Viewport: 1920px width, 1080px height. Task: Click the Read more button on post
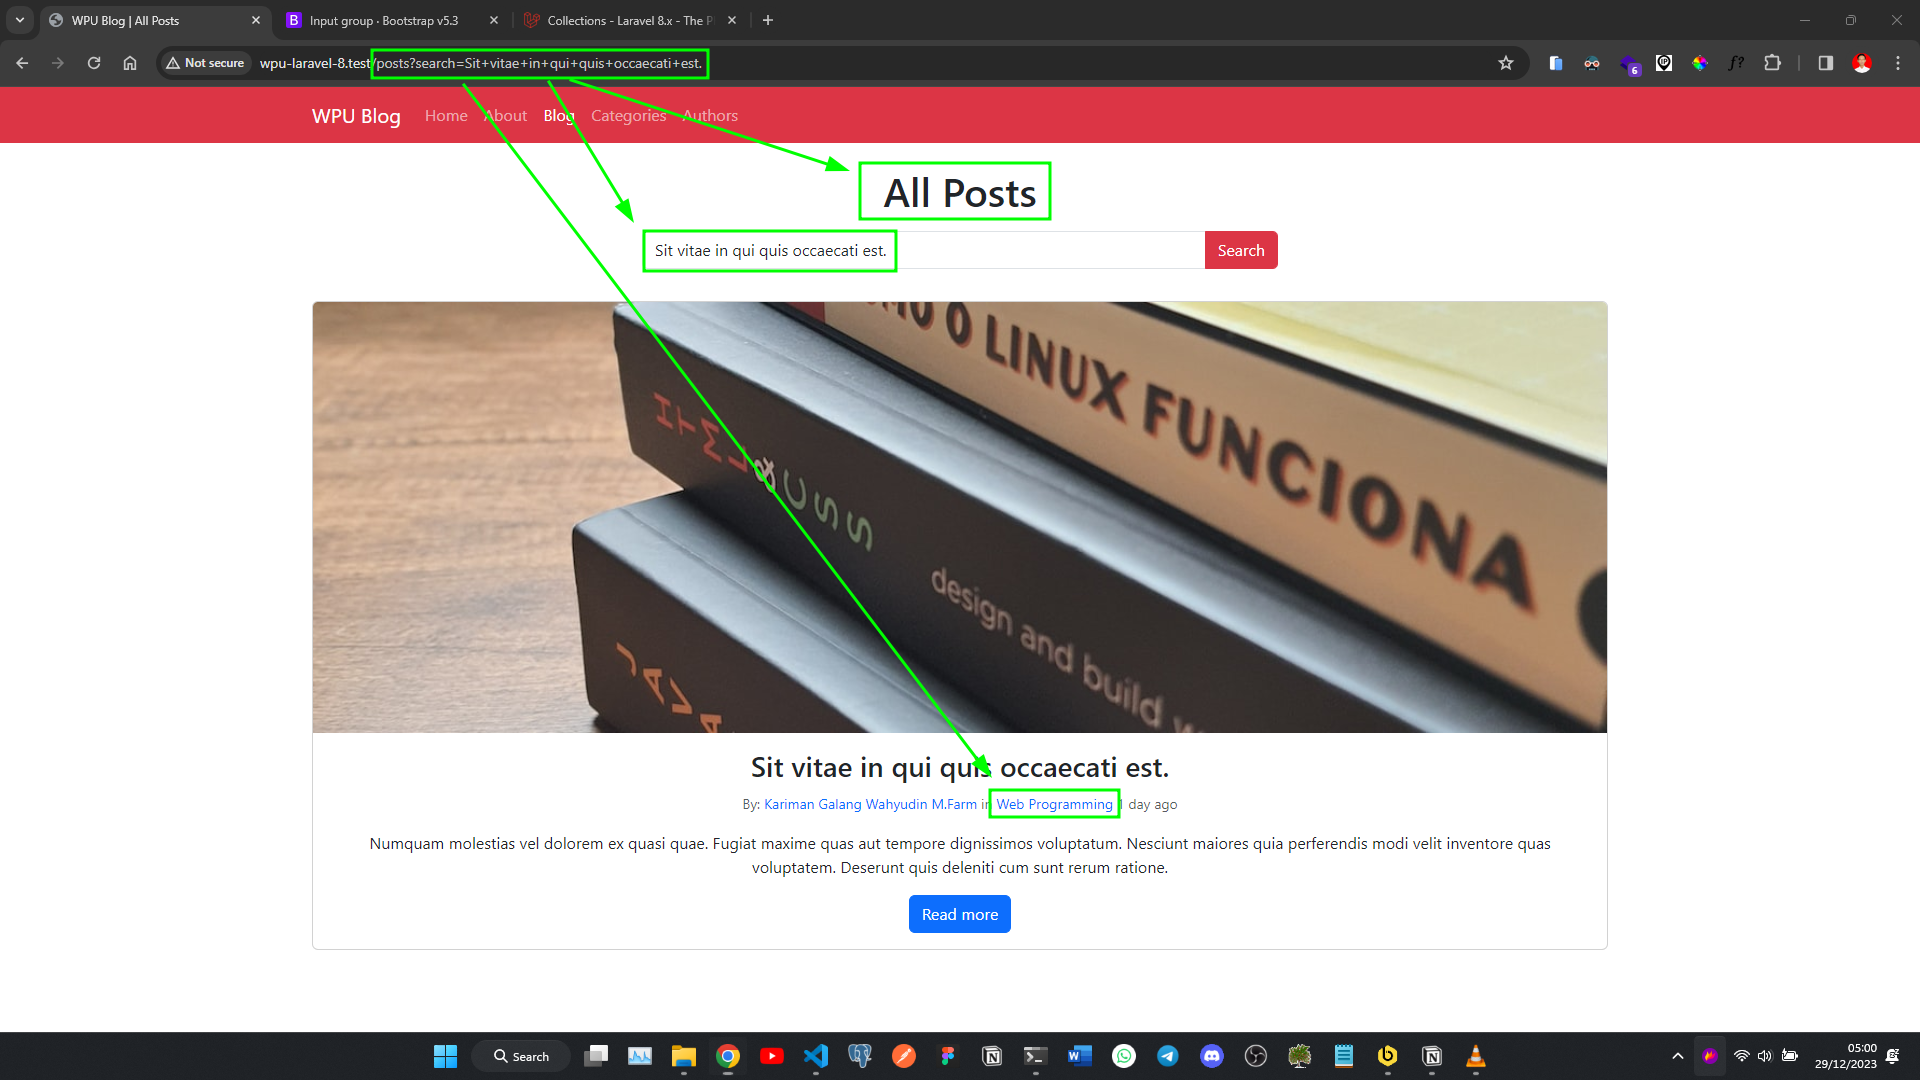[x=959, y=914]
